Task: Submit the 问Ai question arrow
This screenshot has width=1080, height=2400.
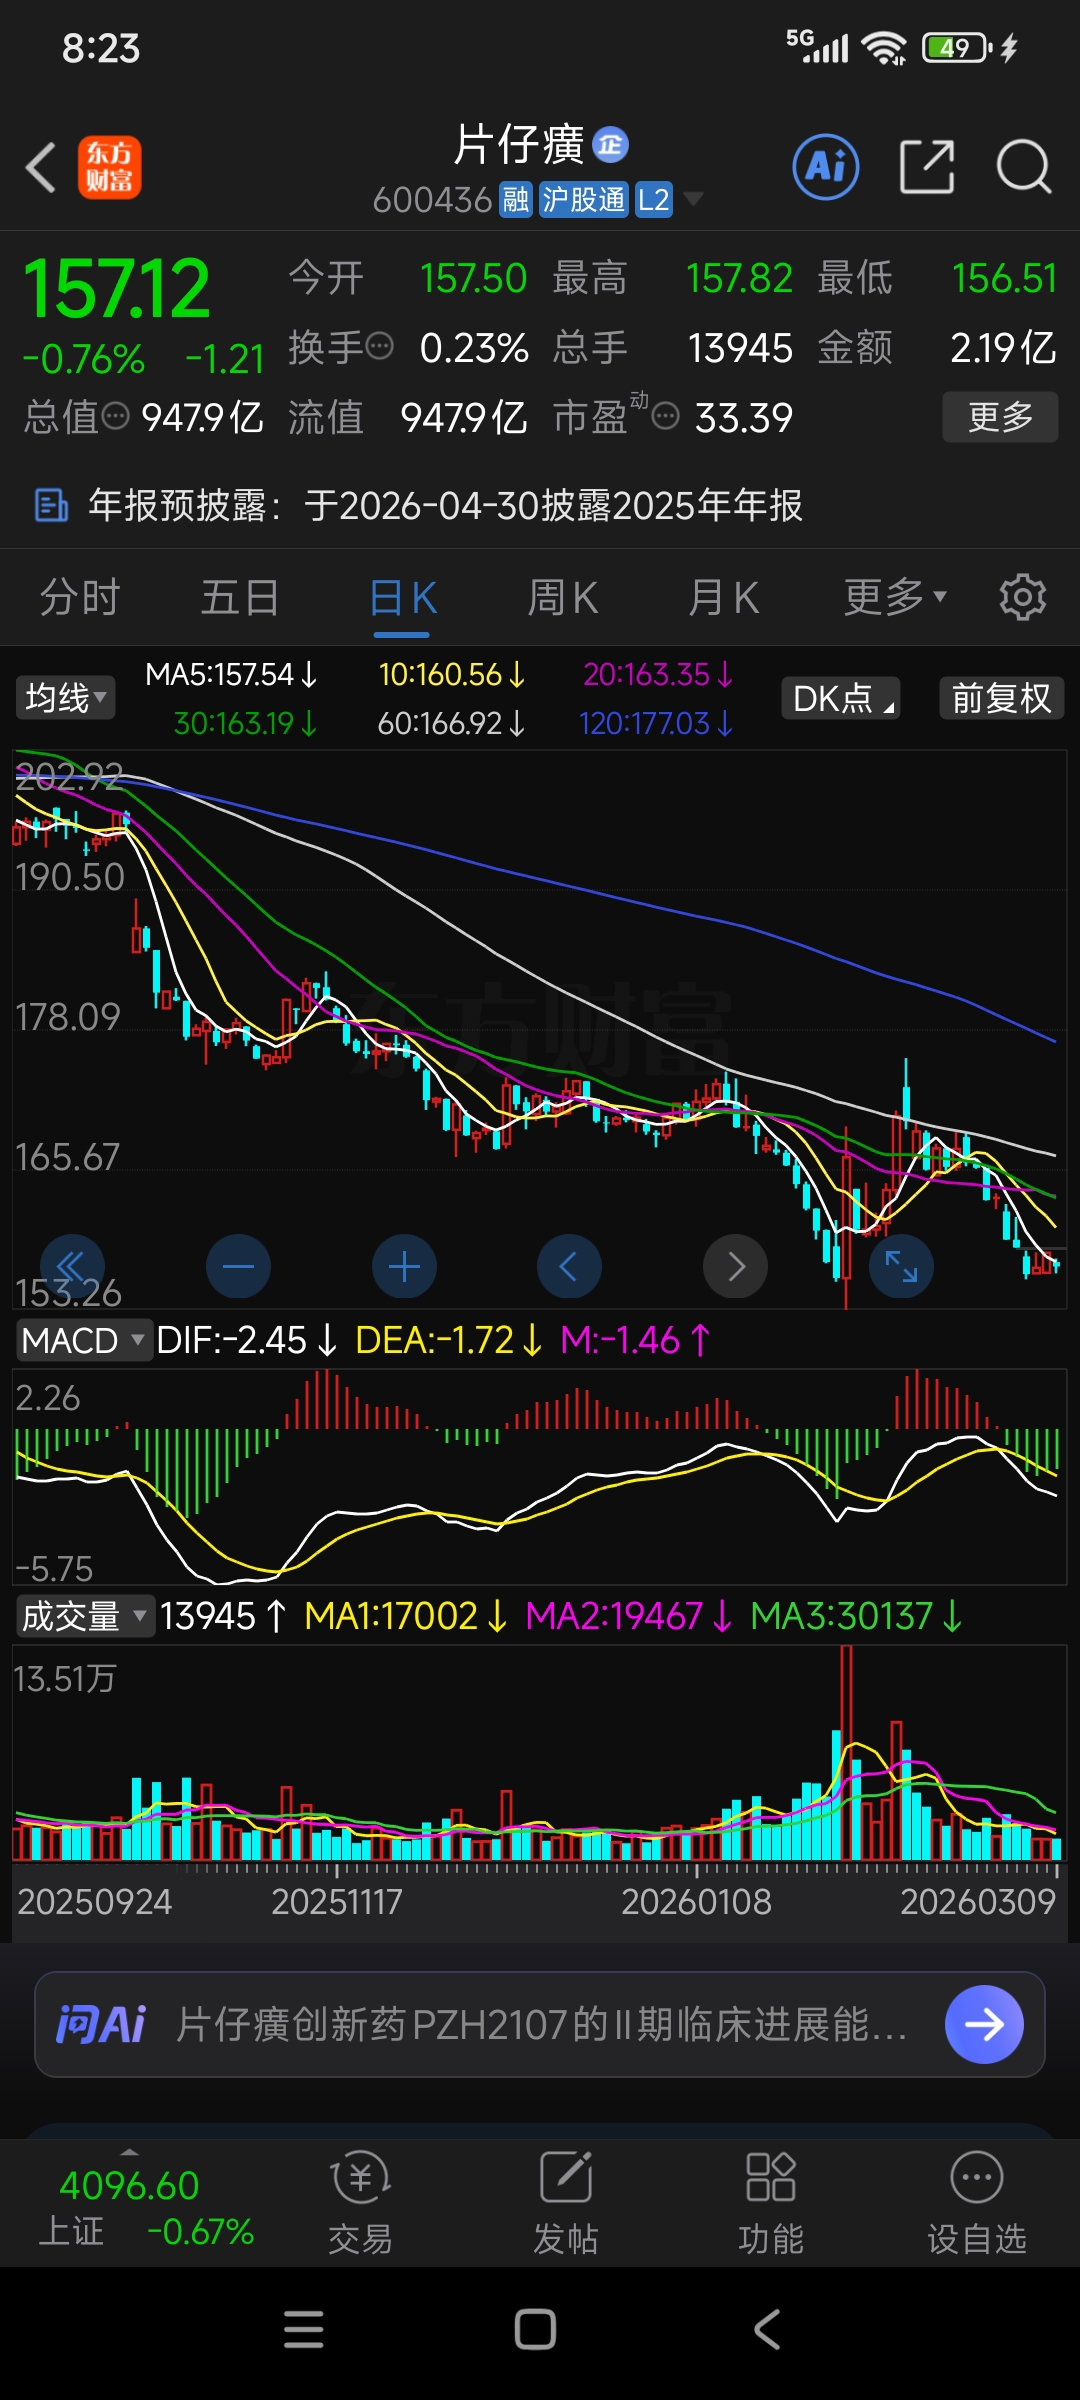Action: (984, 2024)
